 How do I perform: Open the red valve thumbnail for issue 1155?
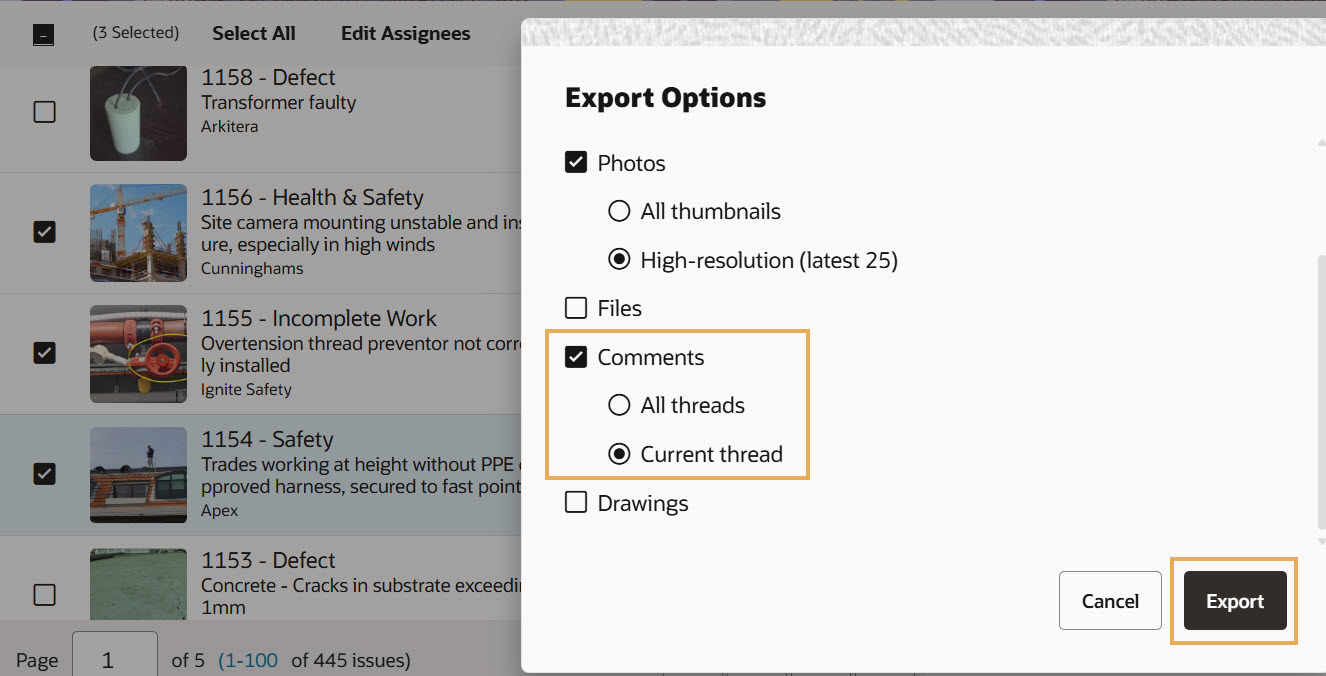pos(138,354)
